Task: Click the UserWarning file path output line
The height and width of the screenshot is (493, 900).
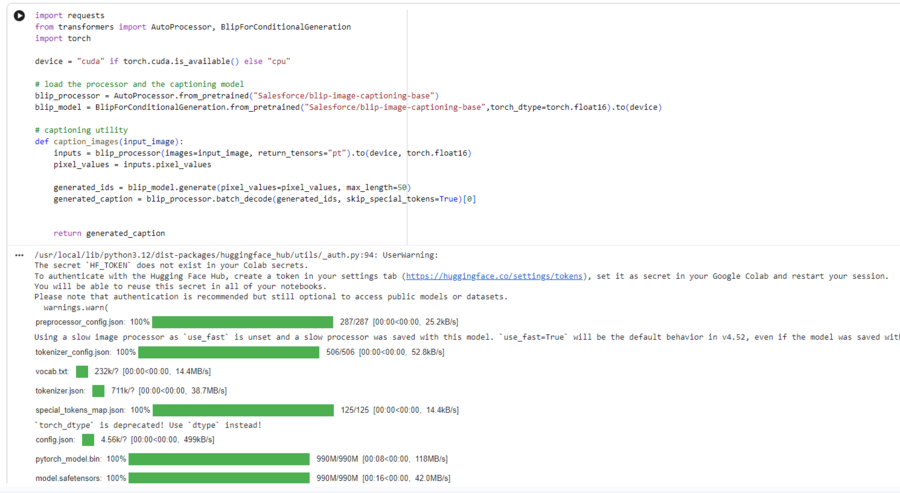Action: (236, 255)
